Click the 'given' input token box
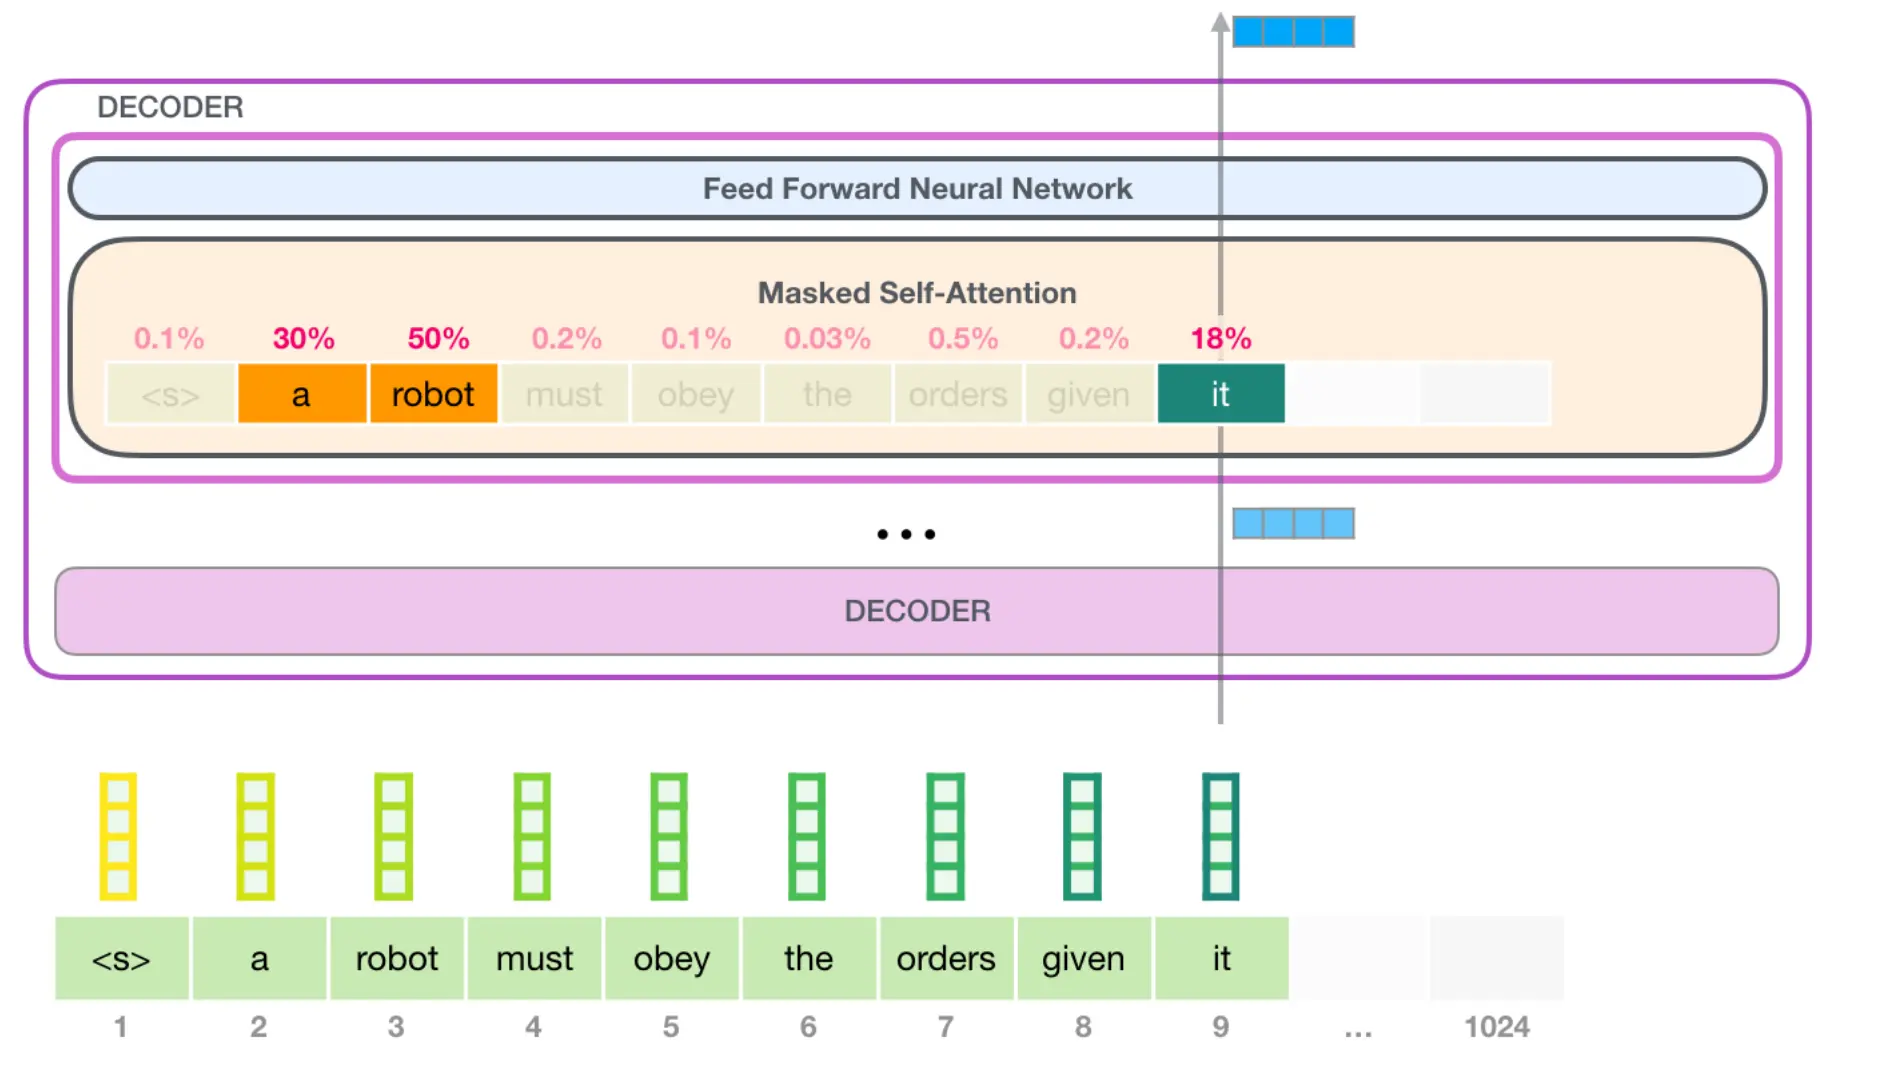Screen dimensions: 1888x1068 [x=1084, y=958]
